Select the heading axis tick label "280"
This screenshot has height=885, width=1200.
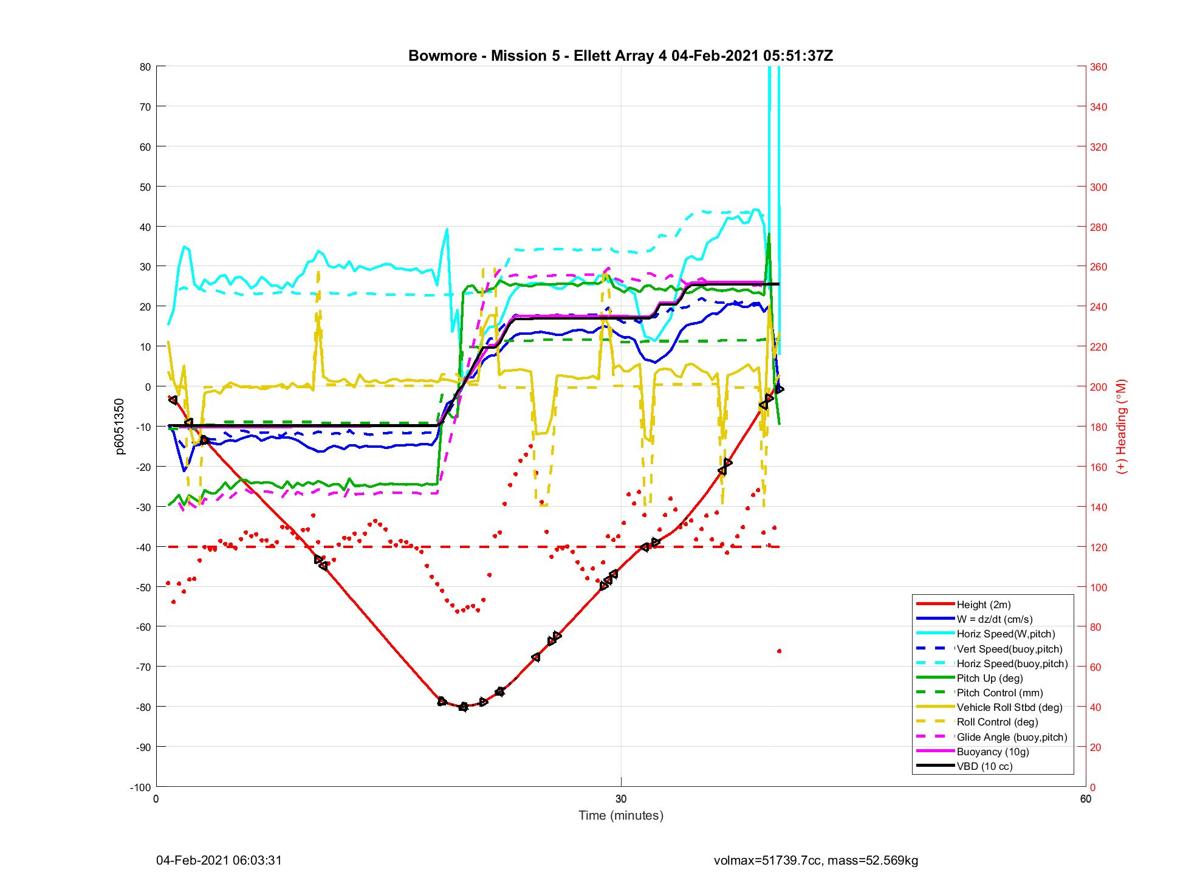(x=1099, y=227)
